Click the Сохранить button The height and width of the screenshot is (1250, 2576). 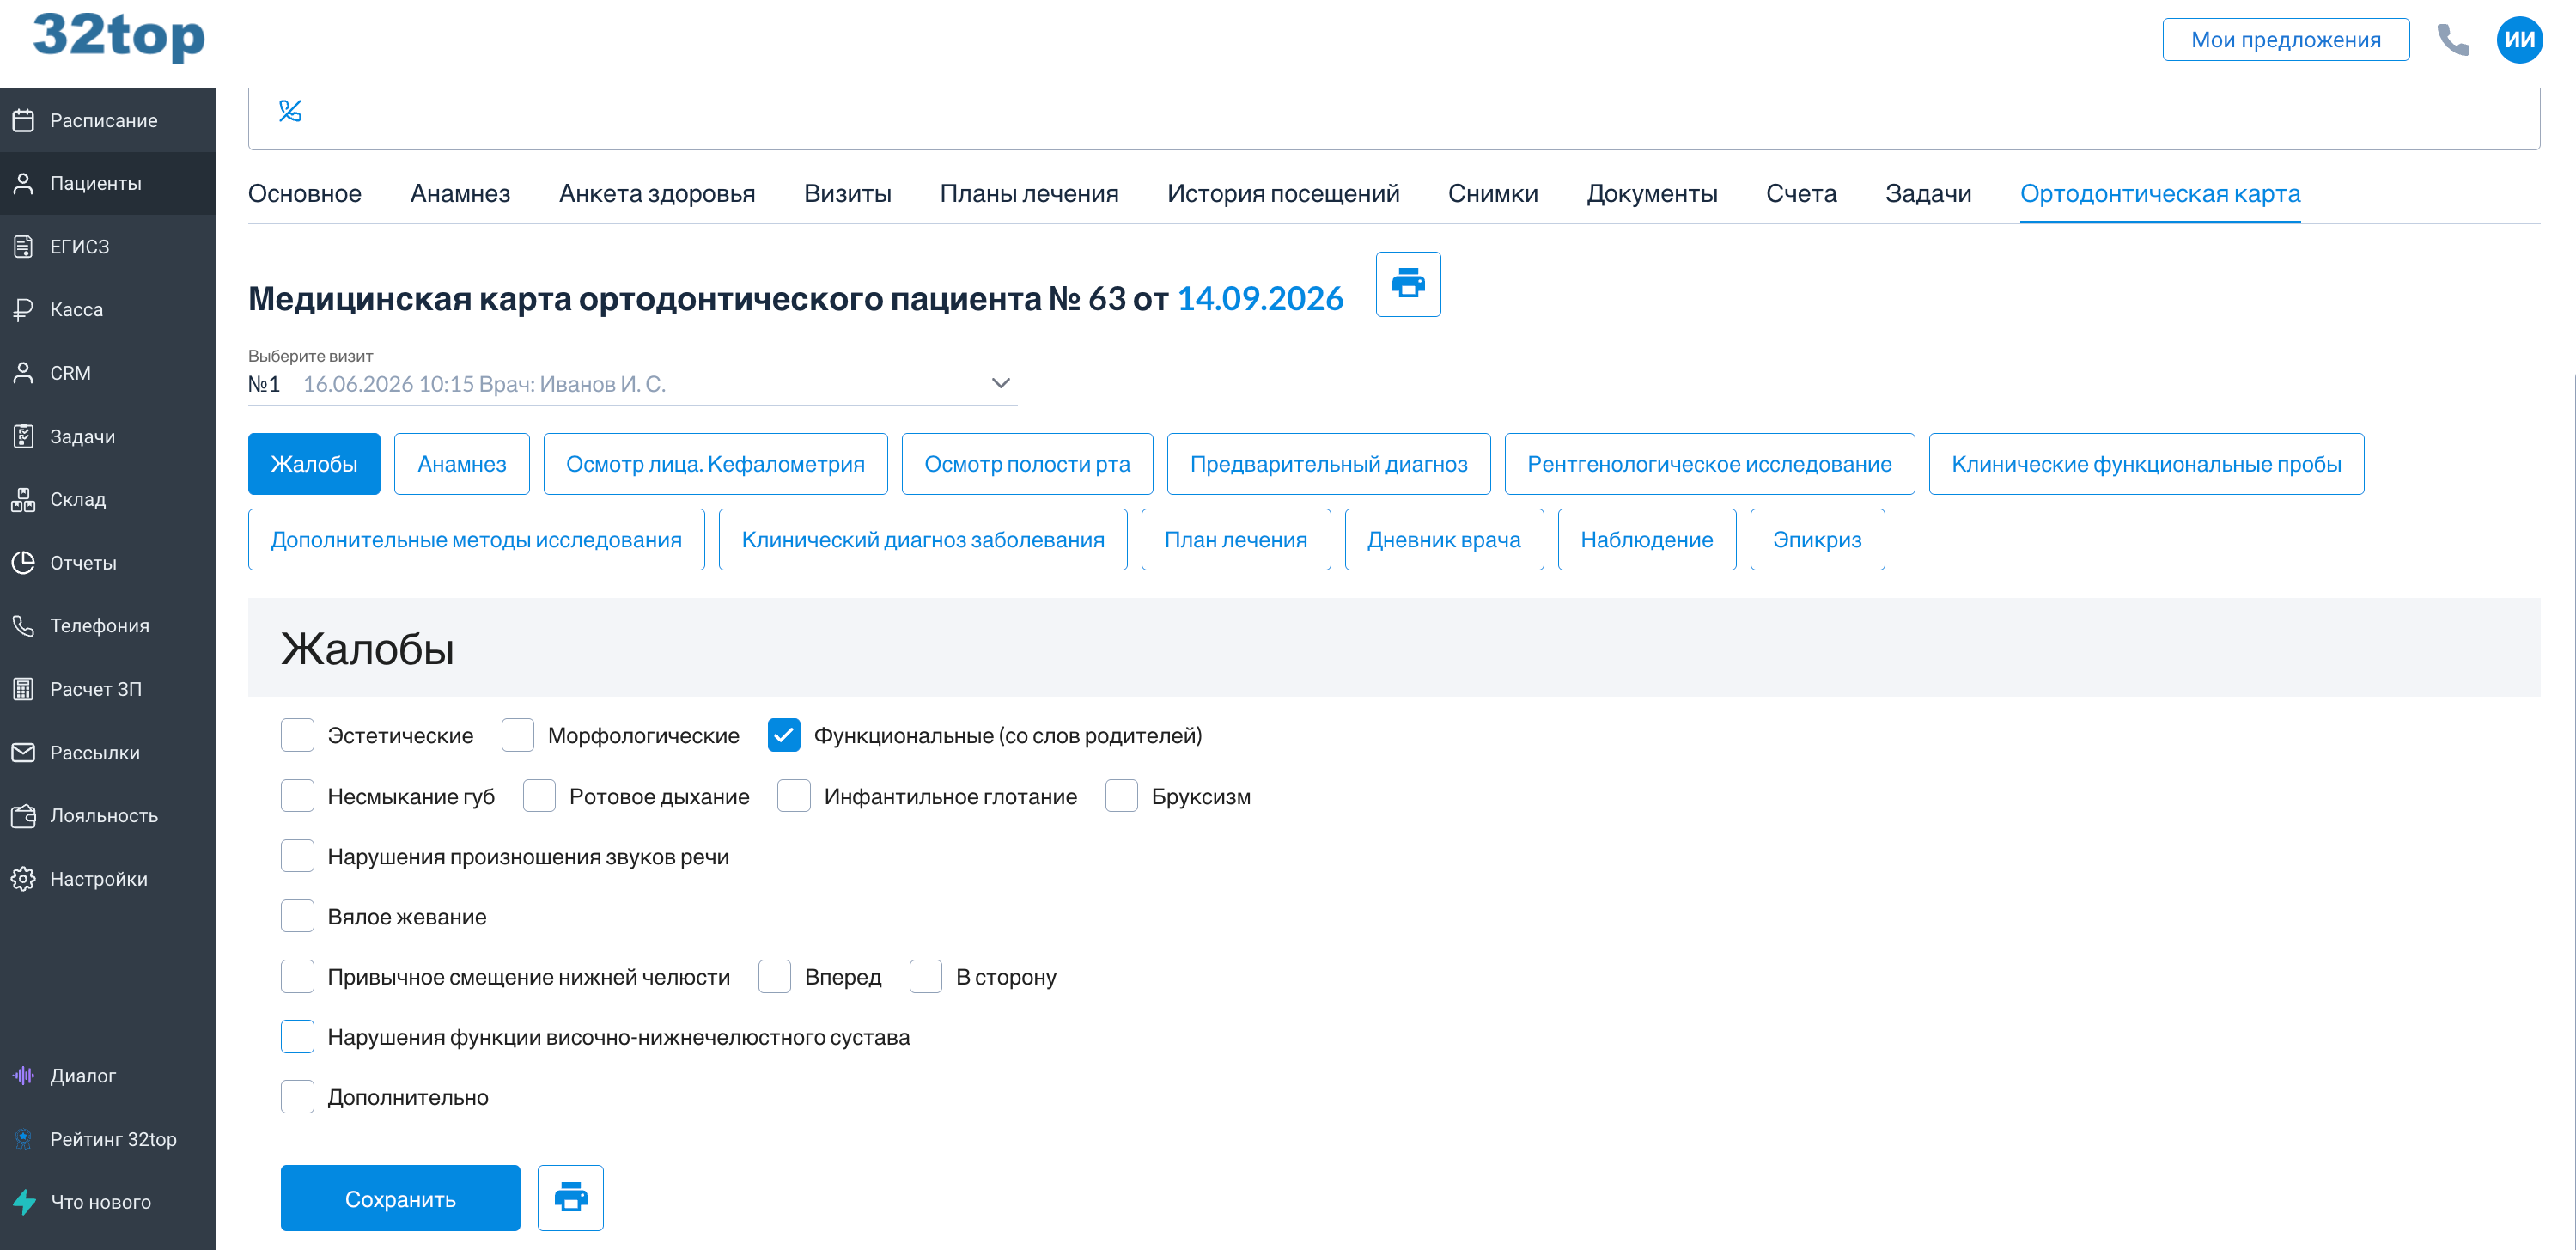click(x=400, y=1198)
